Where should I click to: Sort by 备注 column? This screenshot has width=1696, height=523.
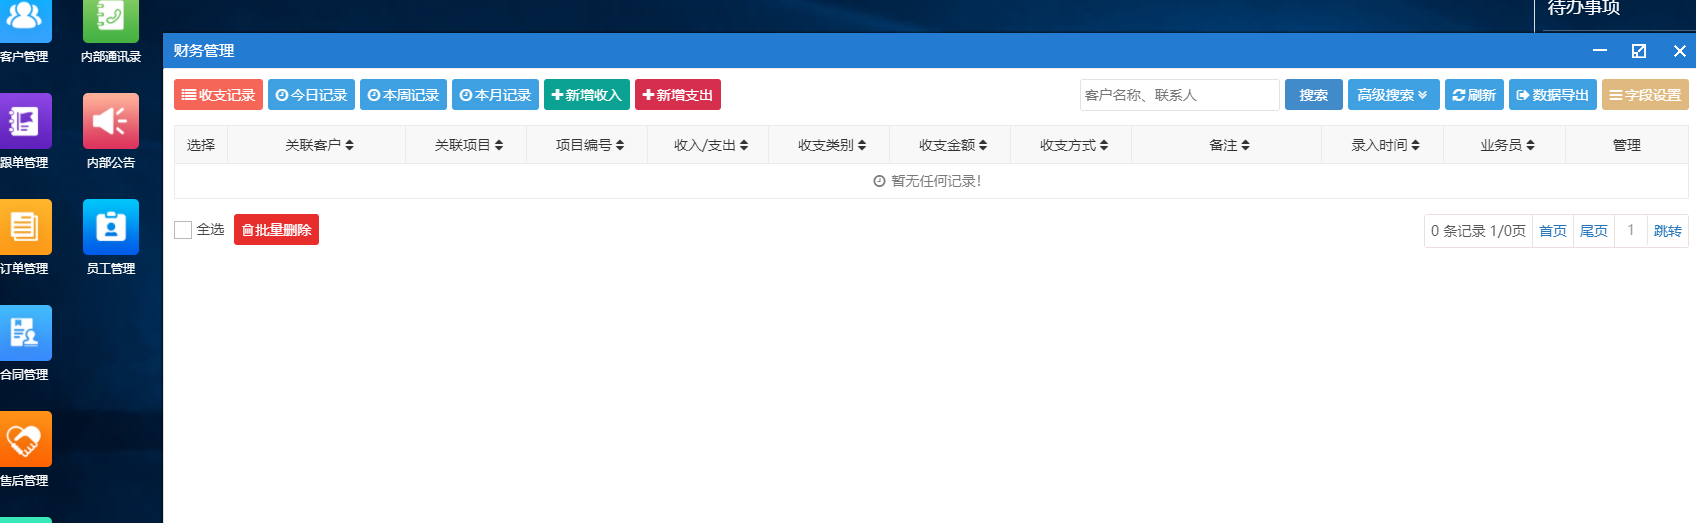(1229, 145)
